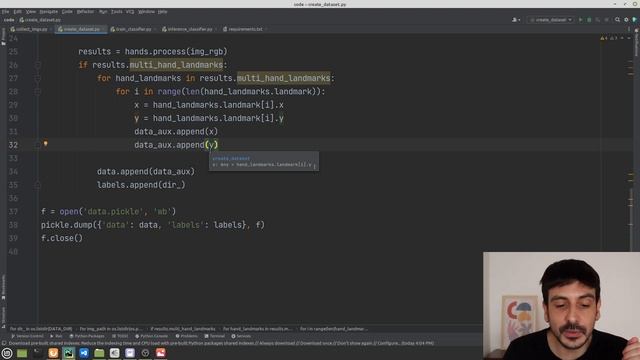Click the 'code' project breadcrumb in navigation bar
The height and width of the screenshot is (360, 640).
(x=9, y=20)
